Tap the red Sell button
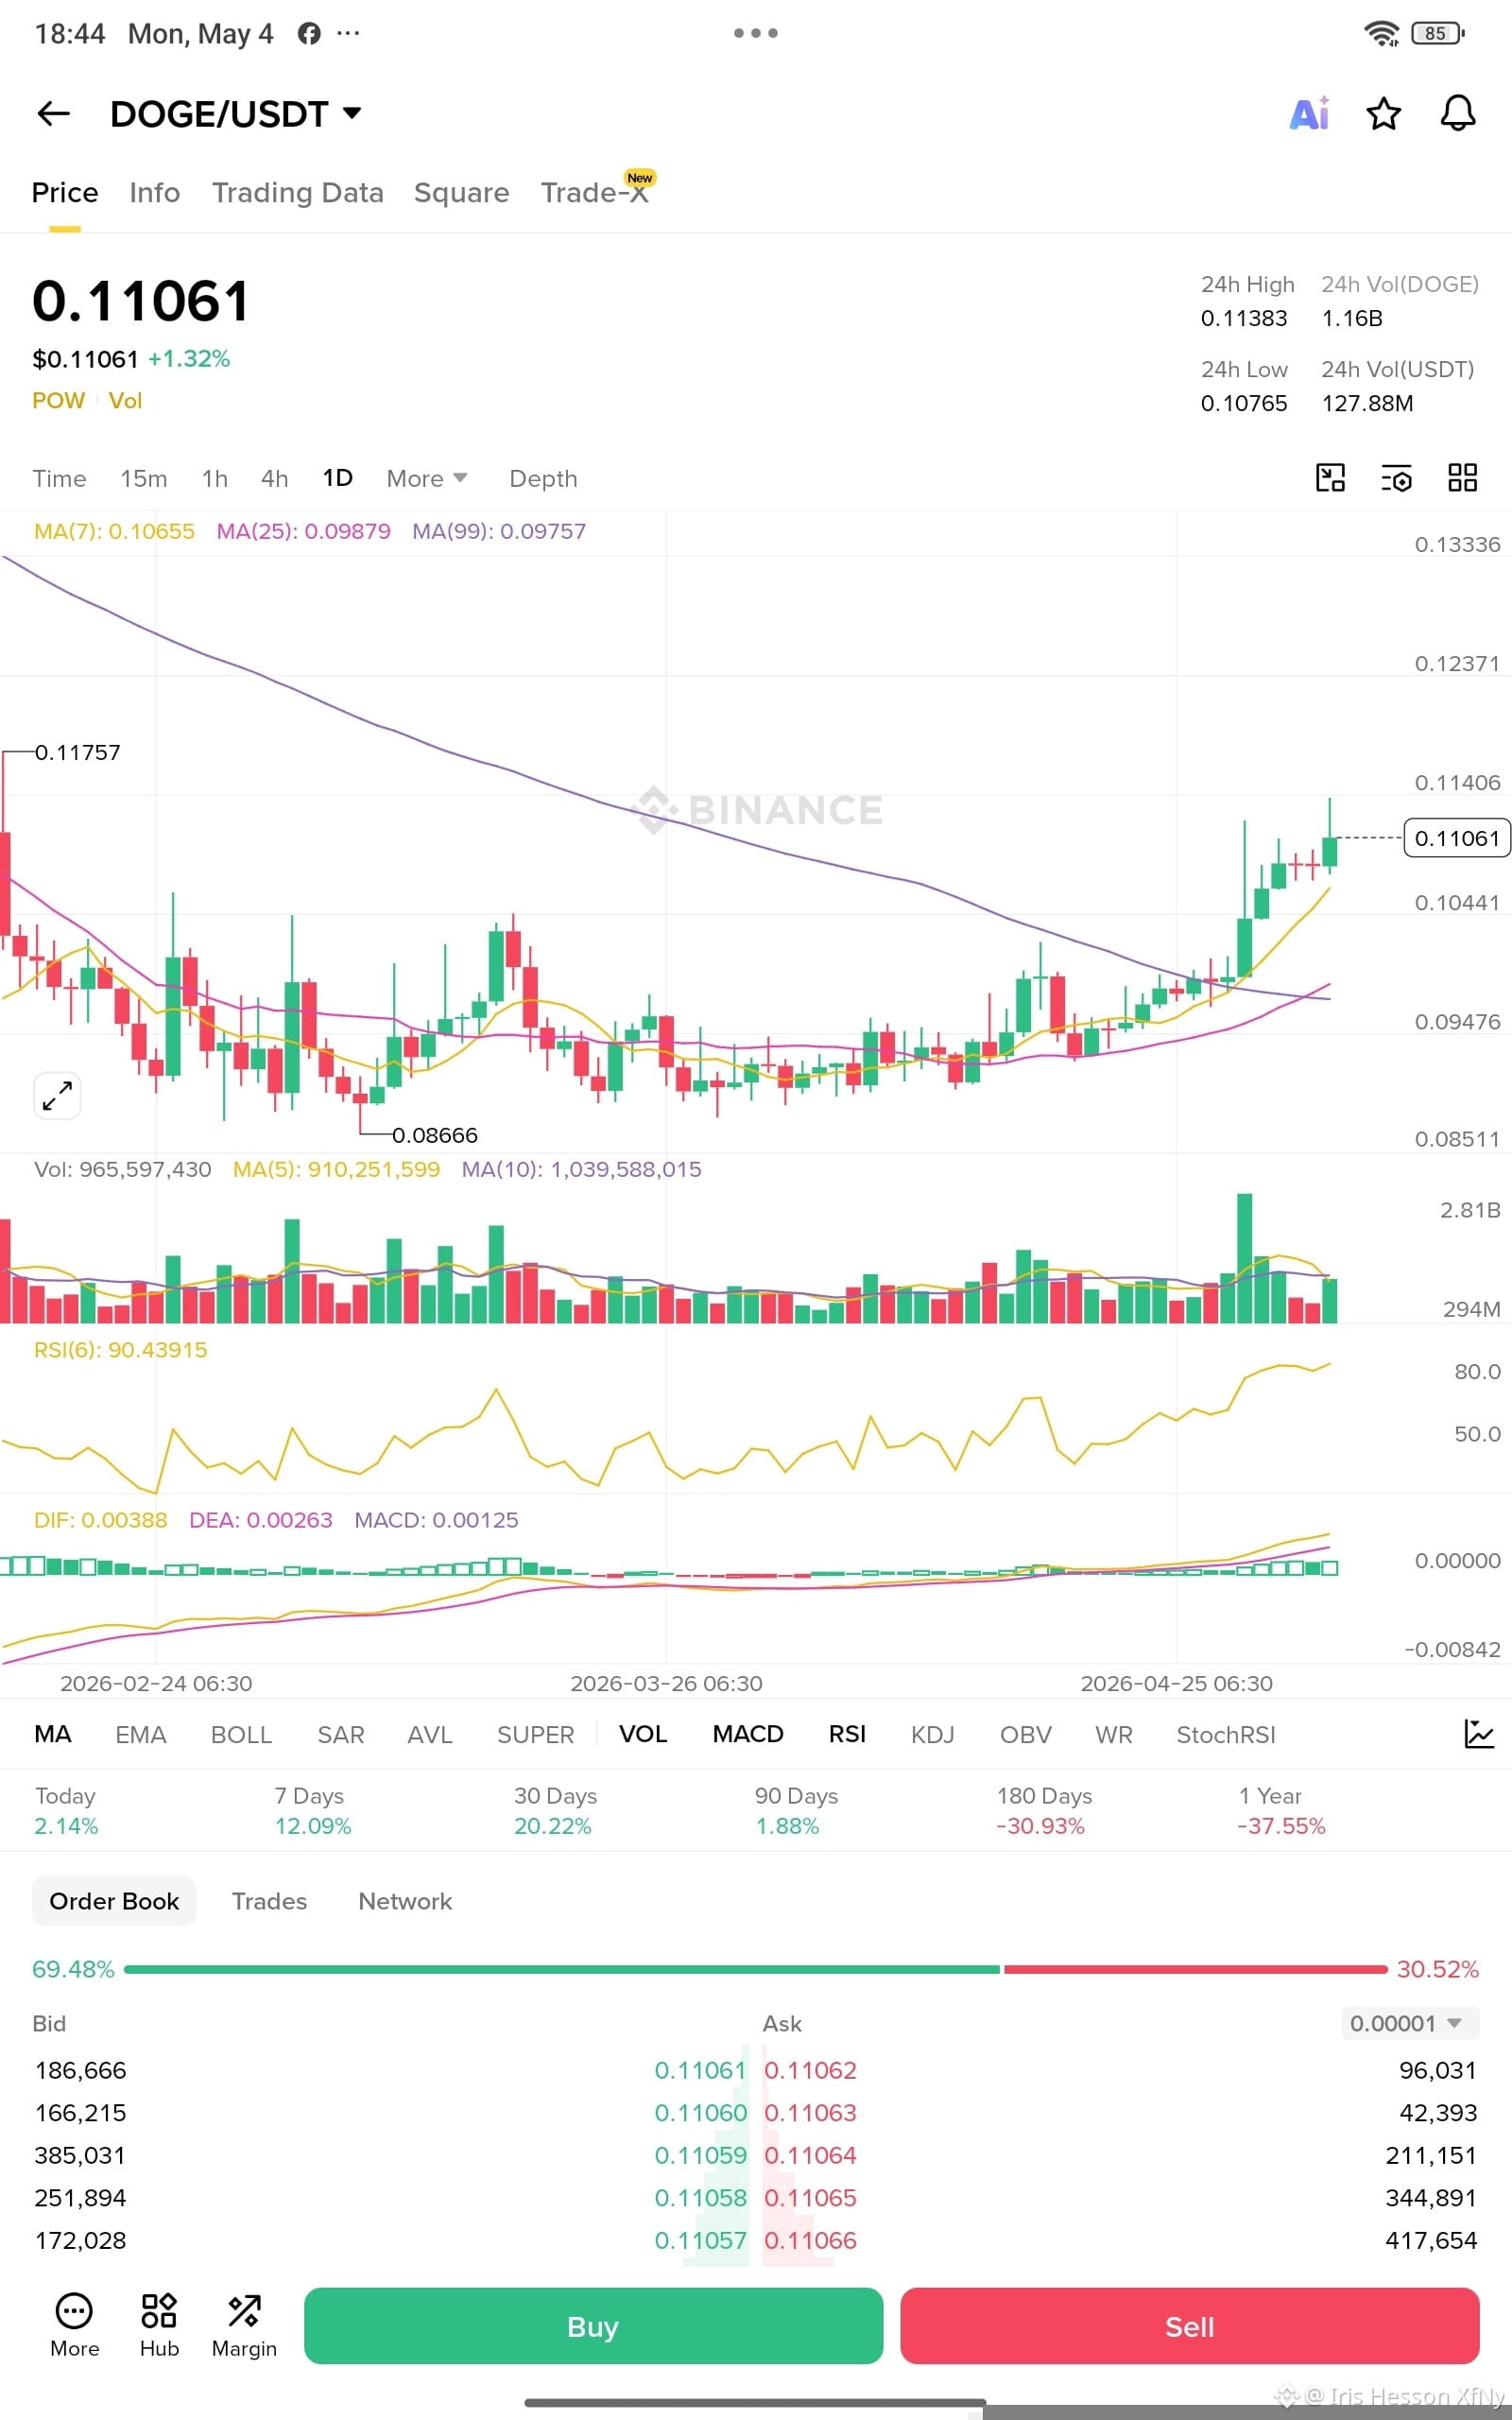 click(1189, 2326)
